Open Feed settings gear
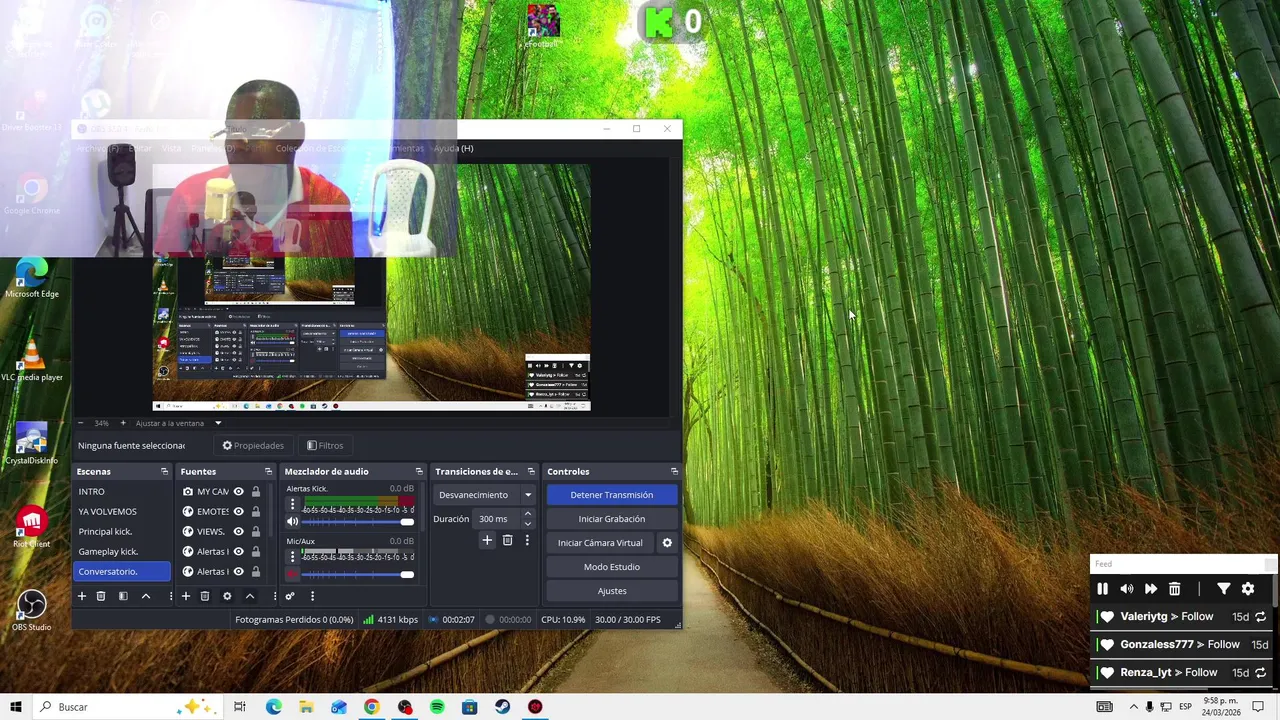Screen dimensions: 1280x720 (1248, 589)
